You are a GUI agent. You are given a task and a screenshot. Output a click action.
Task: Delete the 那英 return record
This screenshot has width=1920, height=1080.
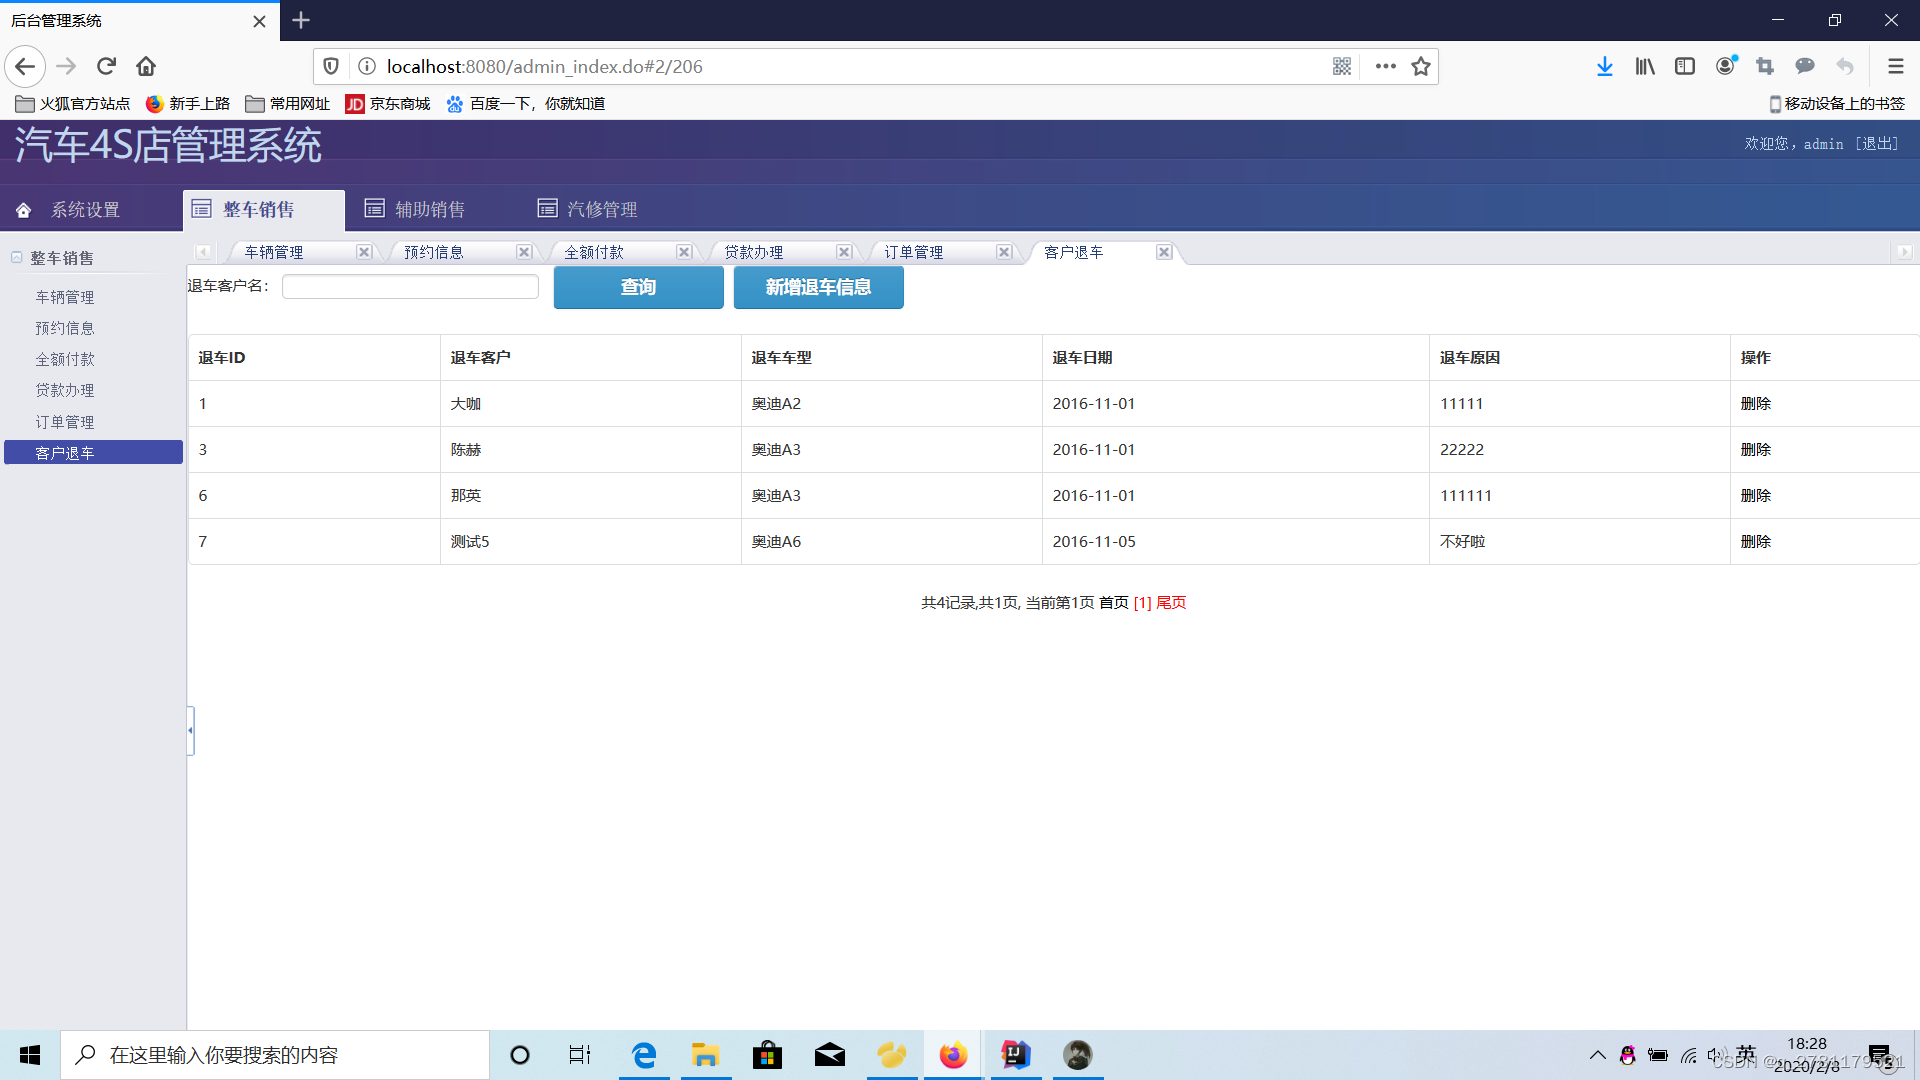pos(1755,496)
